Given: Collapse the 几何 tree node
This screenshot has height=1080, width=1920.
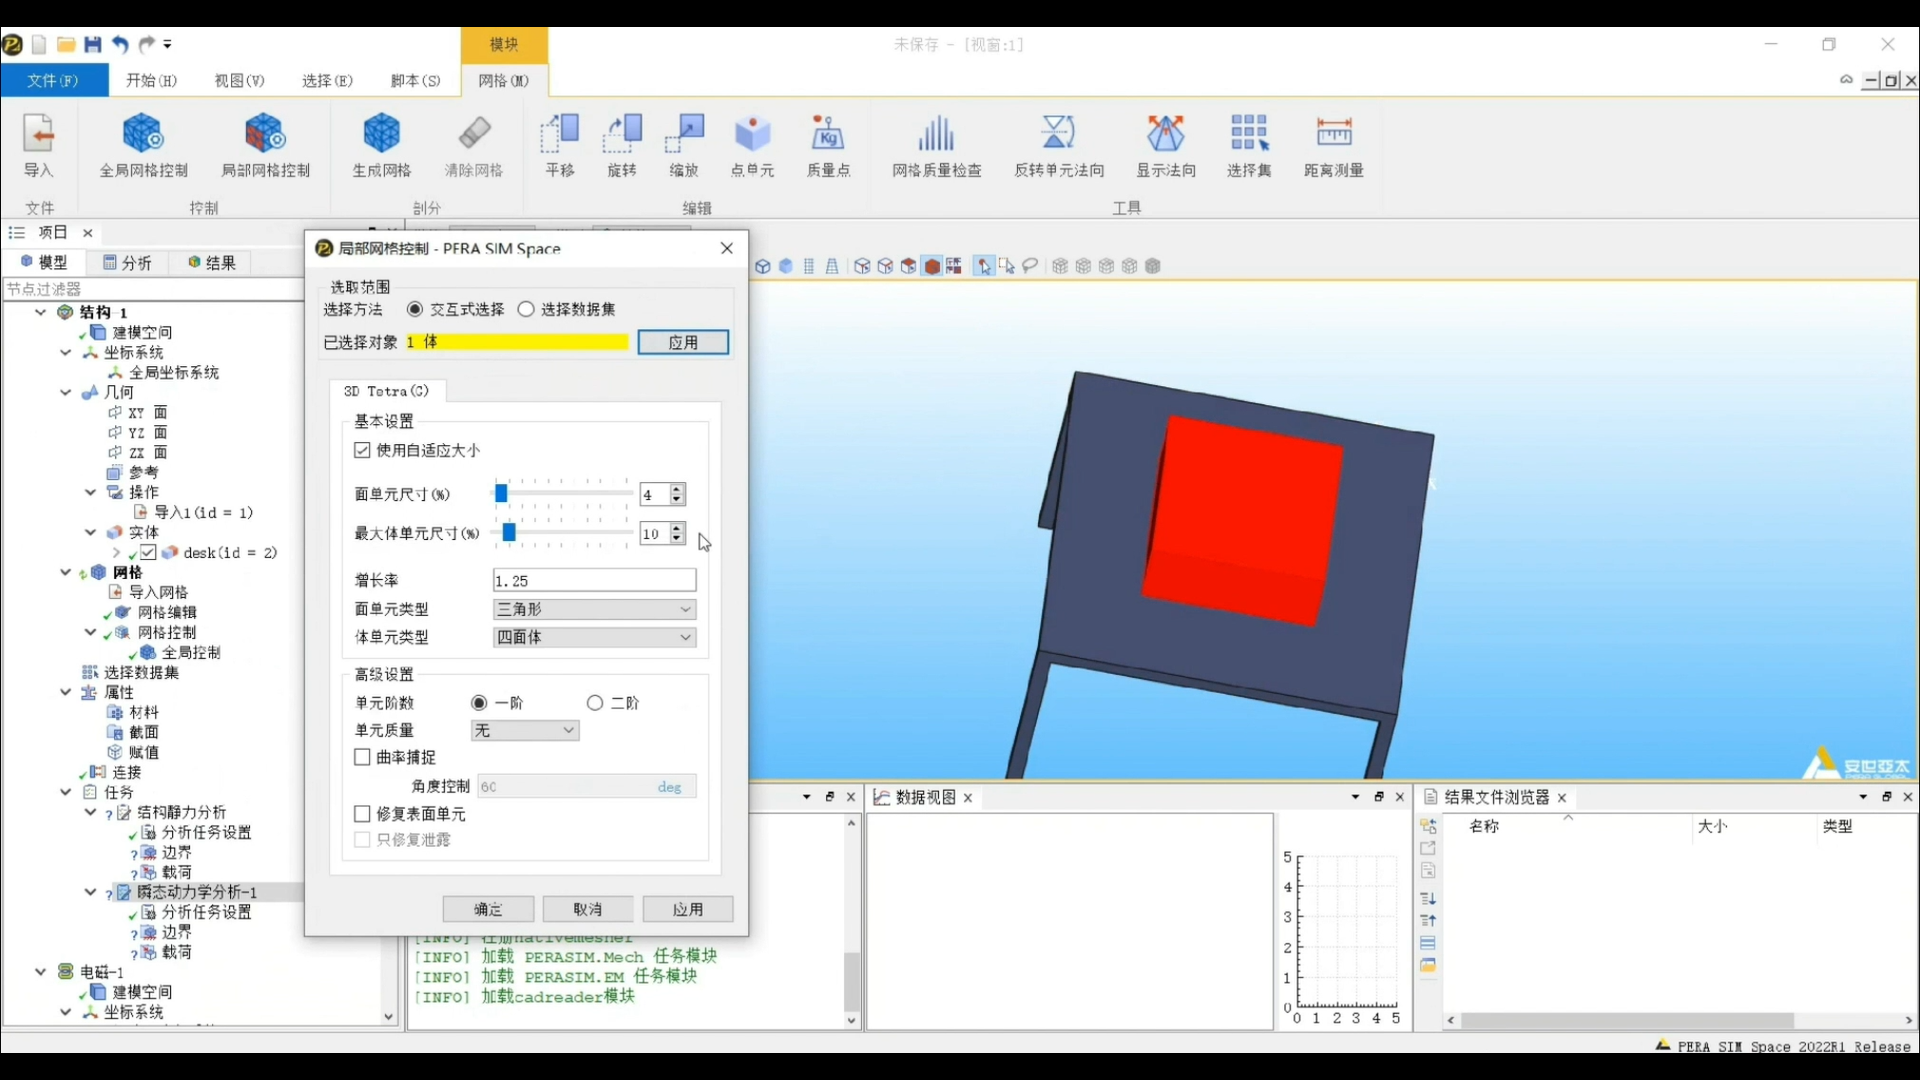Looking at the screenshot, I should [66, 392].
